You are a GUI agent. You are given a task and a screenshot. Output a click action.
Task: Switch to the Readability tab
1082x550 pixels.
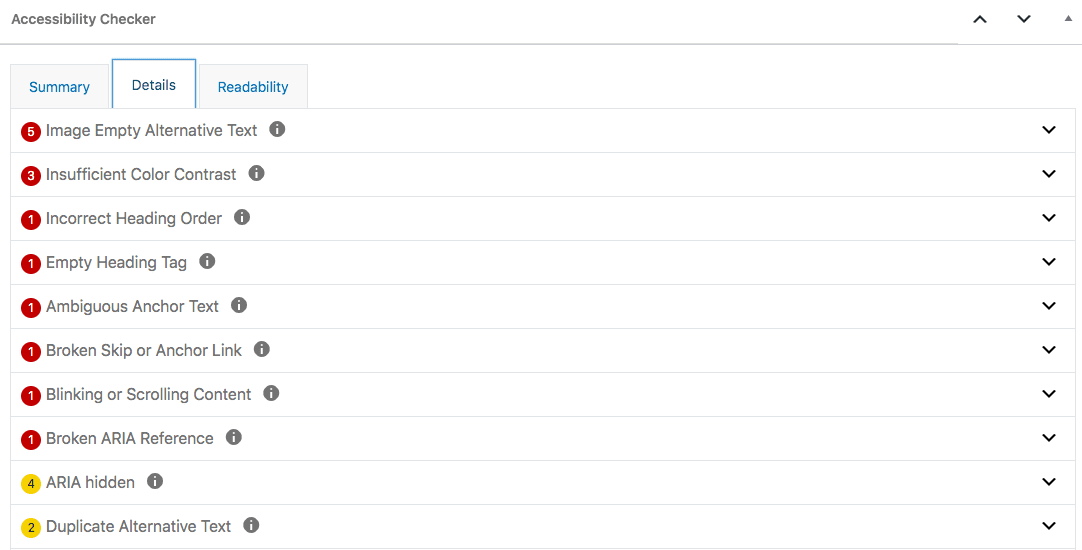point(253,87)
